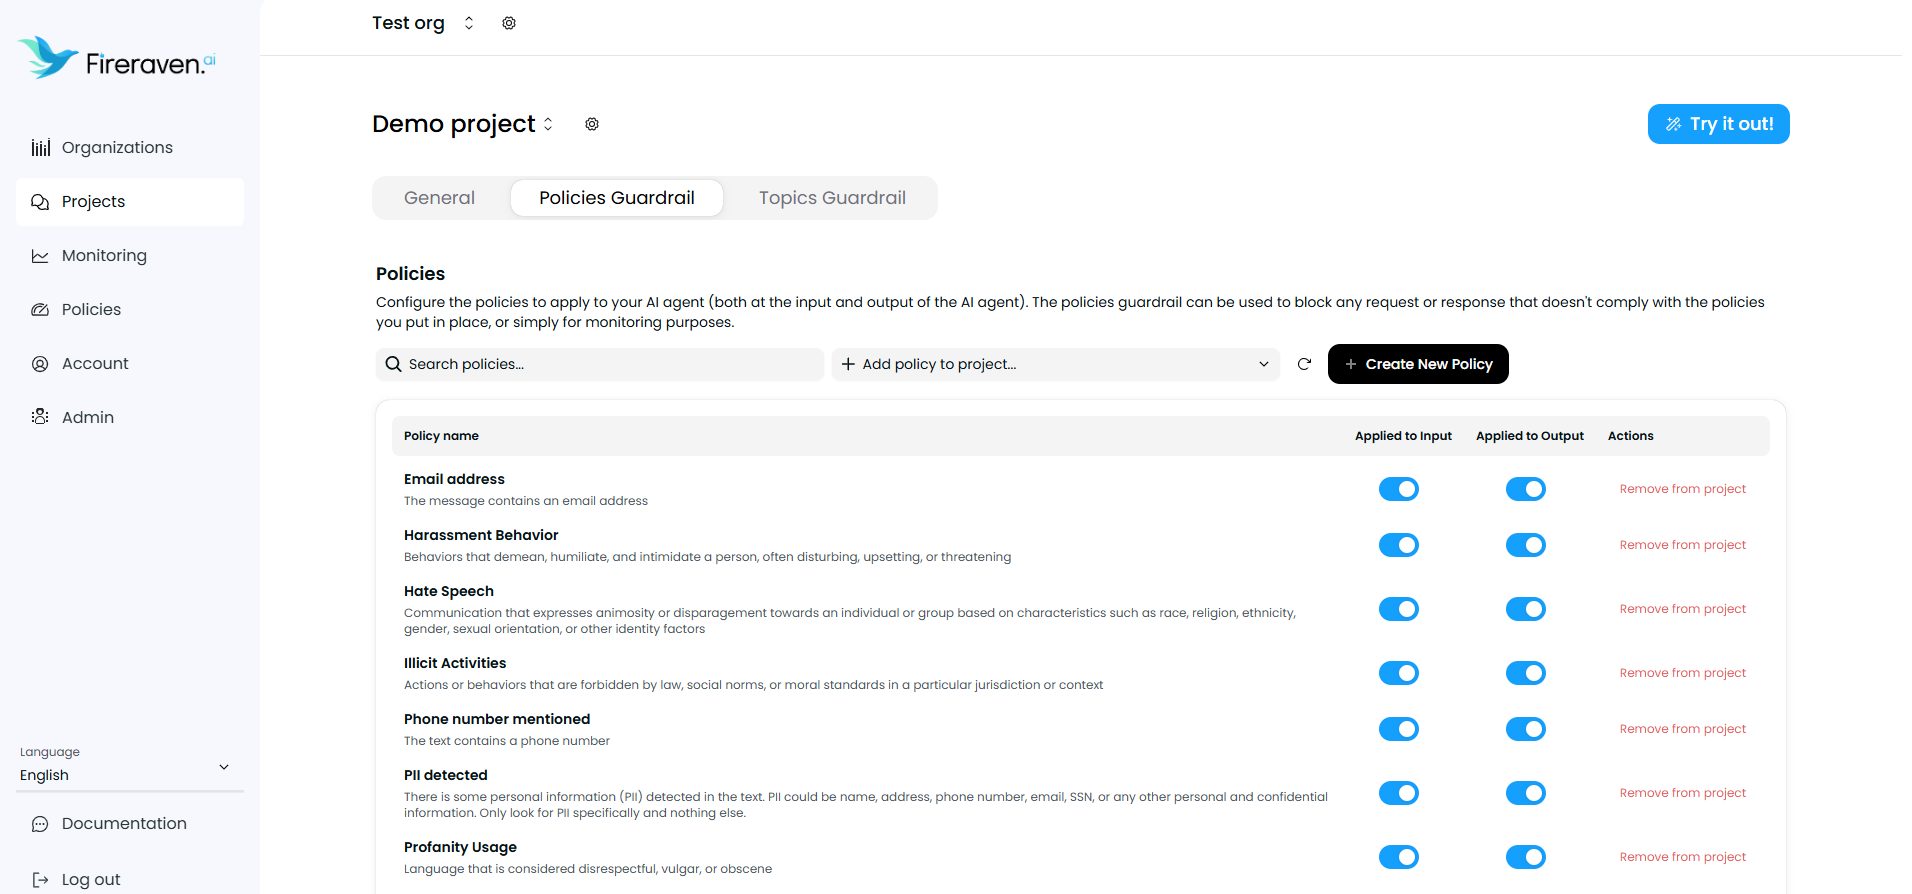Select the Admin icon in sidebar
Viewport: 1912px width, 894px height.
point(40,417)
